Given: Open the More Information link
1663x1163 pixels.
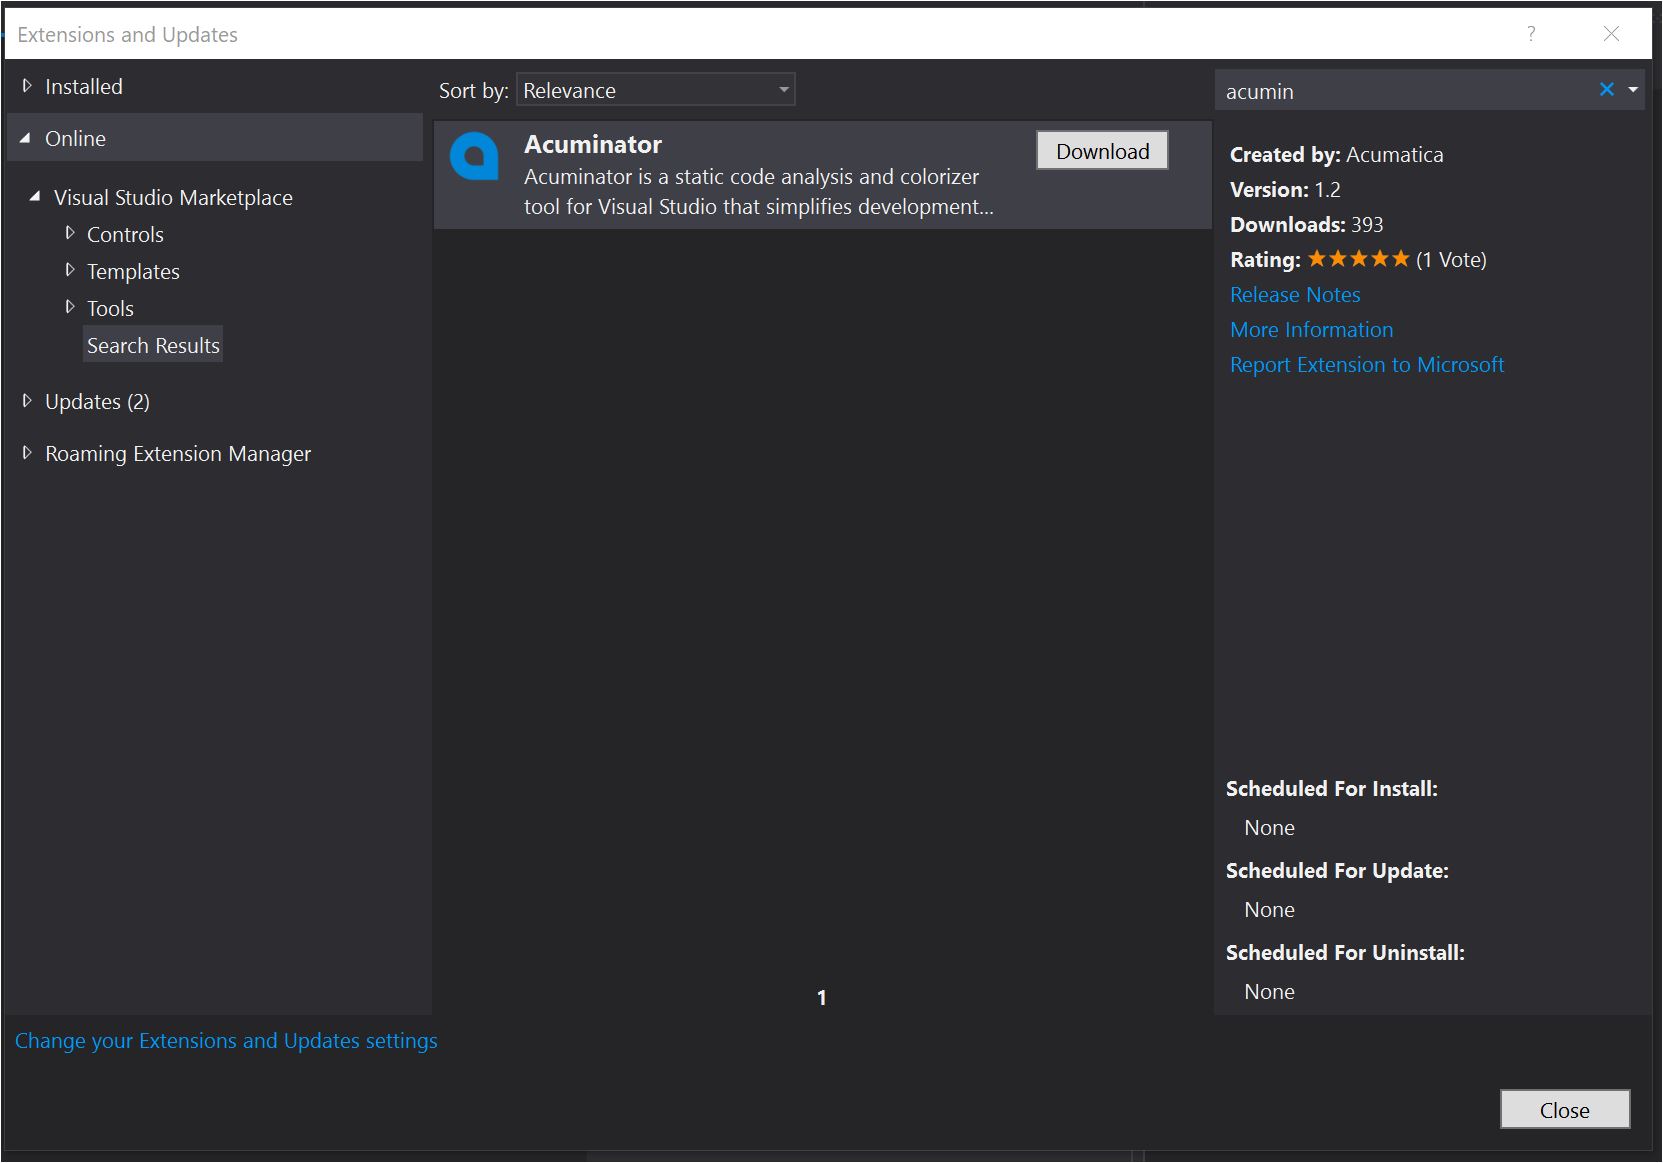Looking at the screenshot, I should tap(1311, 329).
